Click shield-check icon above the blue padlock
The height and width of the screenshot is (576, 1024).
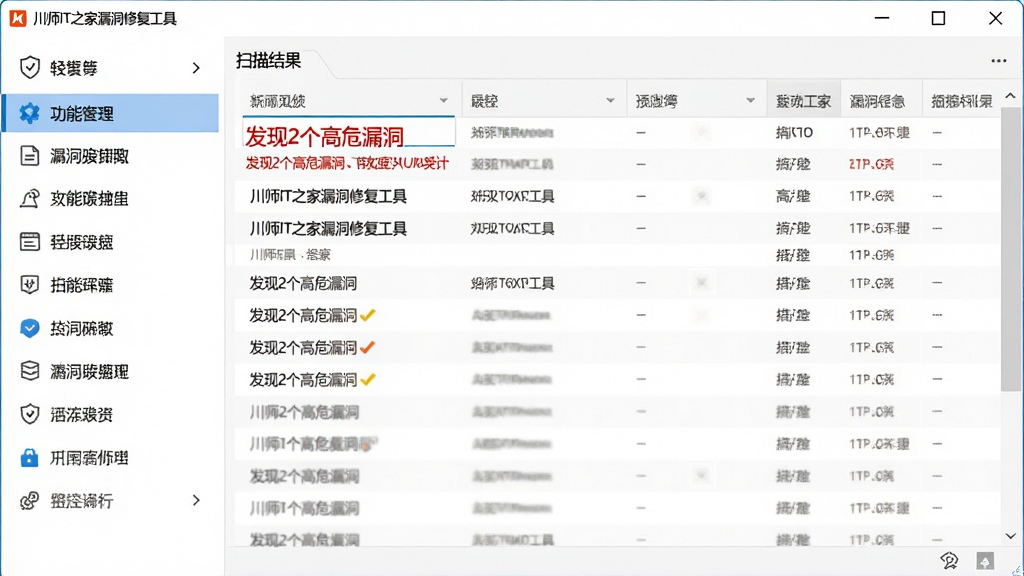[x=29, y=414]
